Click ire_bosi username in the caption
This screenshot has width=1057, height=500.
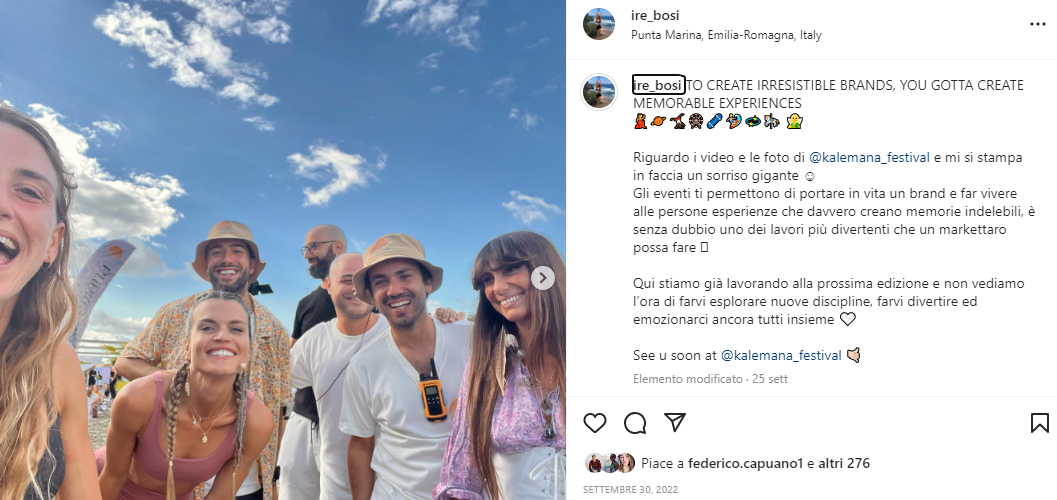(657, 86)
